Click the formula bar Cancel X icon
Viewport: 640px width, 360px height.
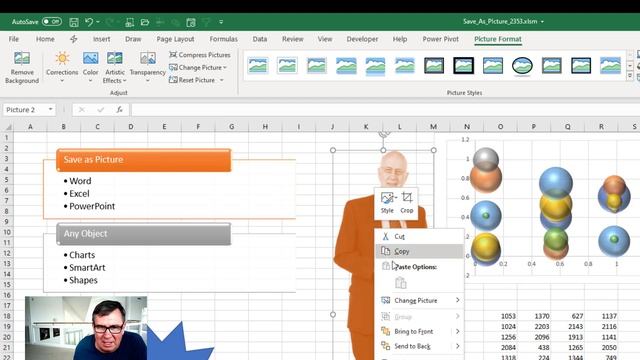82,109
